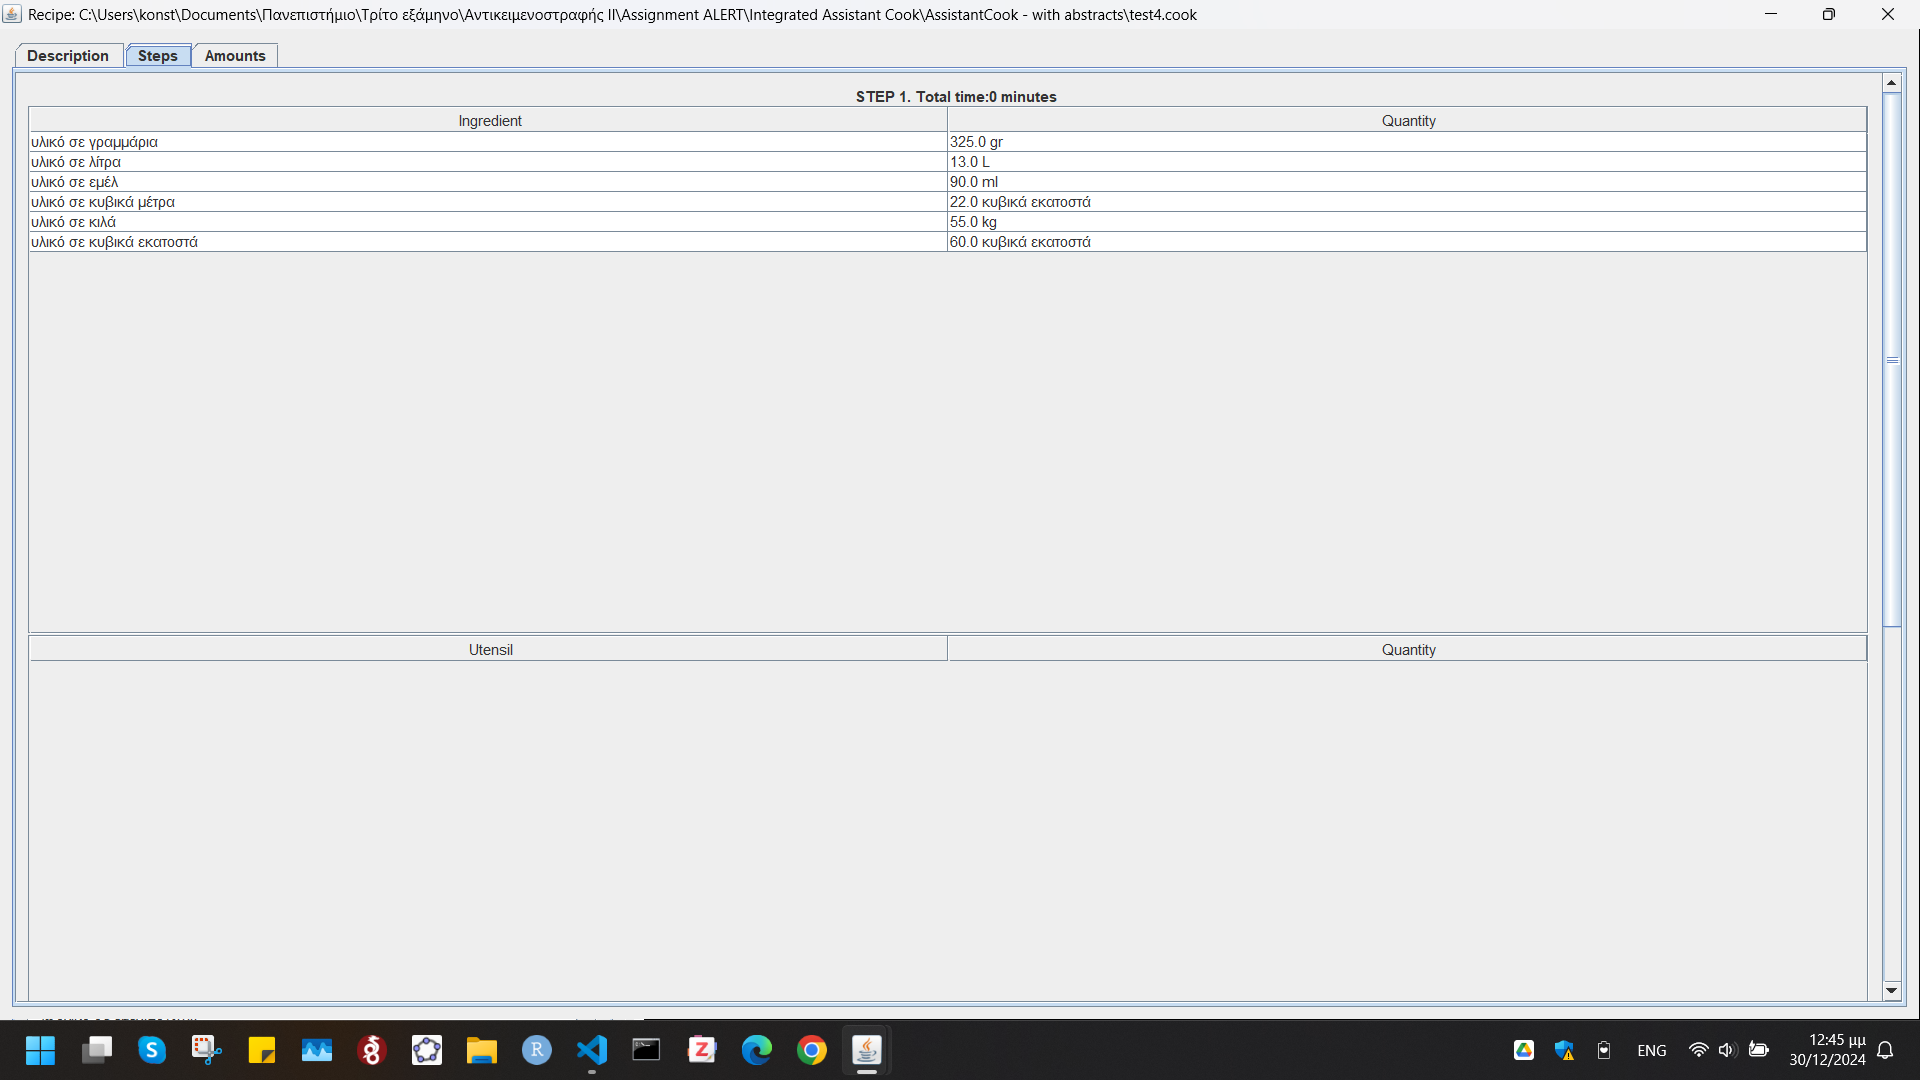Switch to Visual Studio Code

[592, 1050]
